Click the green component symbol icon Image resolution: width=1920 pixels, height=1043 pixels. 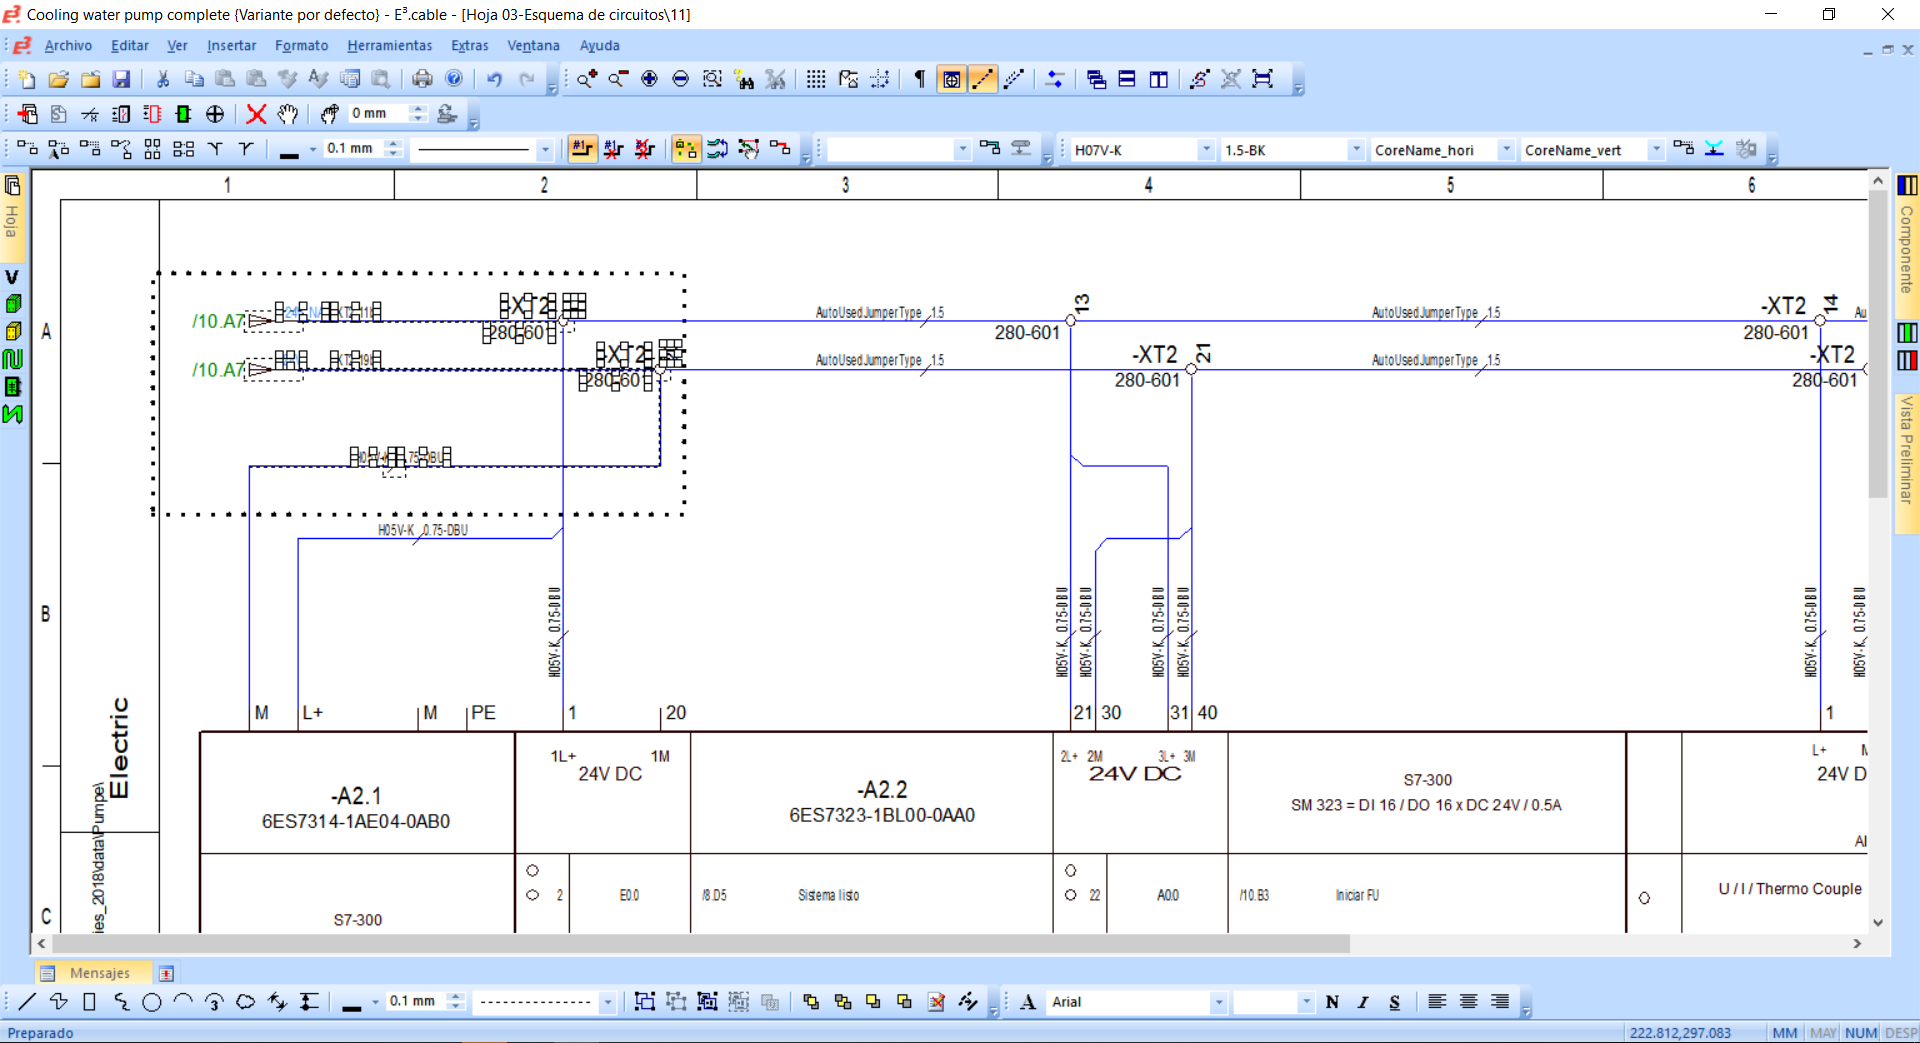(x=183, y=114)
